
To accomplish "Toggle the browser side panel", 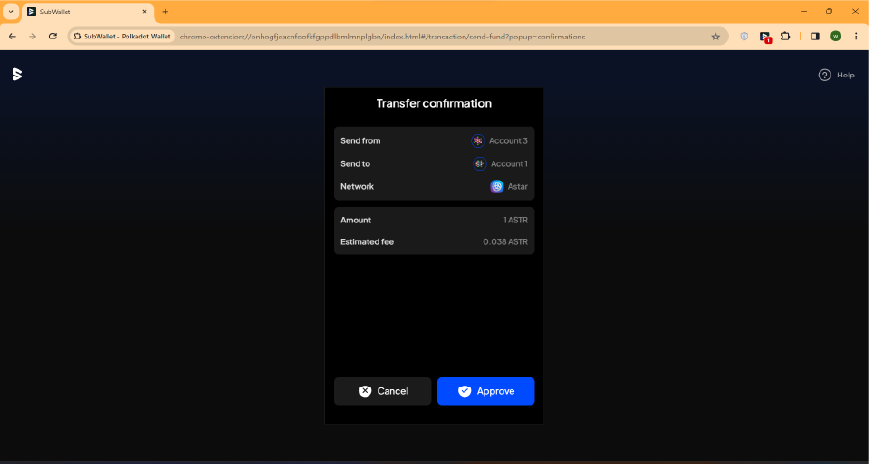I will tap(815, 36).
